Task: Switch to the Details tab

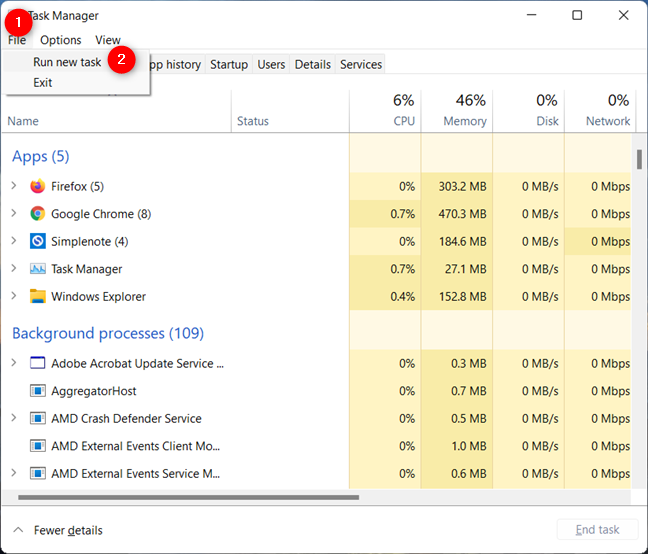Action: [x=313, y=64]
